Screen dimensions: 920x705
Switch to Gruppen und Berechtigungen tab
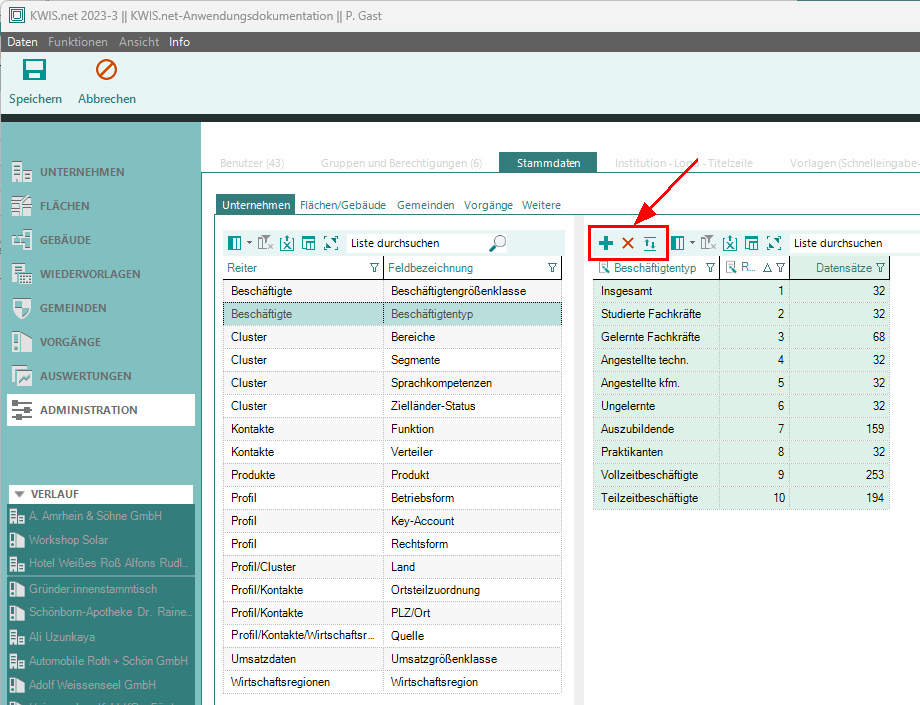pyautogui.click(x=401, y=163)
